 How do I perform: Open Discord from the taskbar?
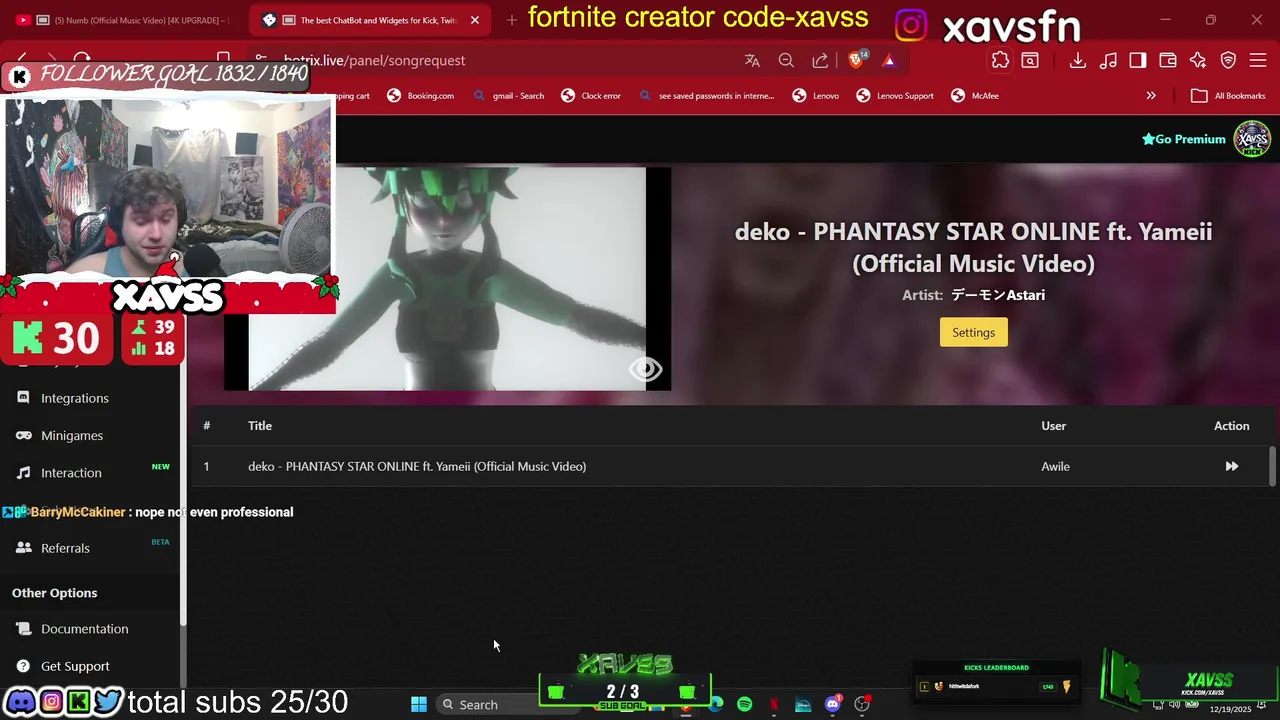pyautogui.click(x=832, y=704)
